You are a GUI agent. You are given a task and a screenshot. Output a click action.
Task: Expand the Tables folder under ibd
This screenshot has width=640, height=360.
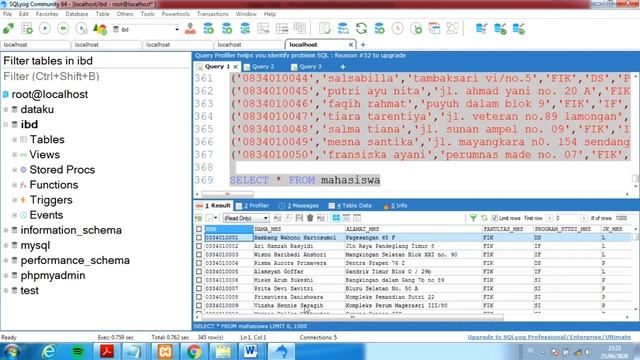pos(14,140)
